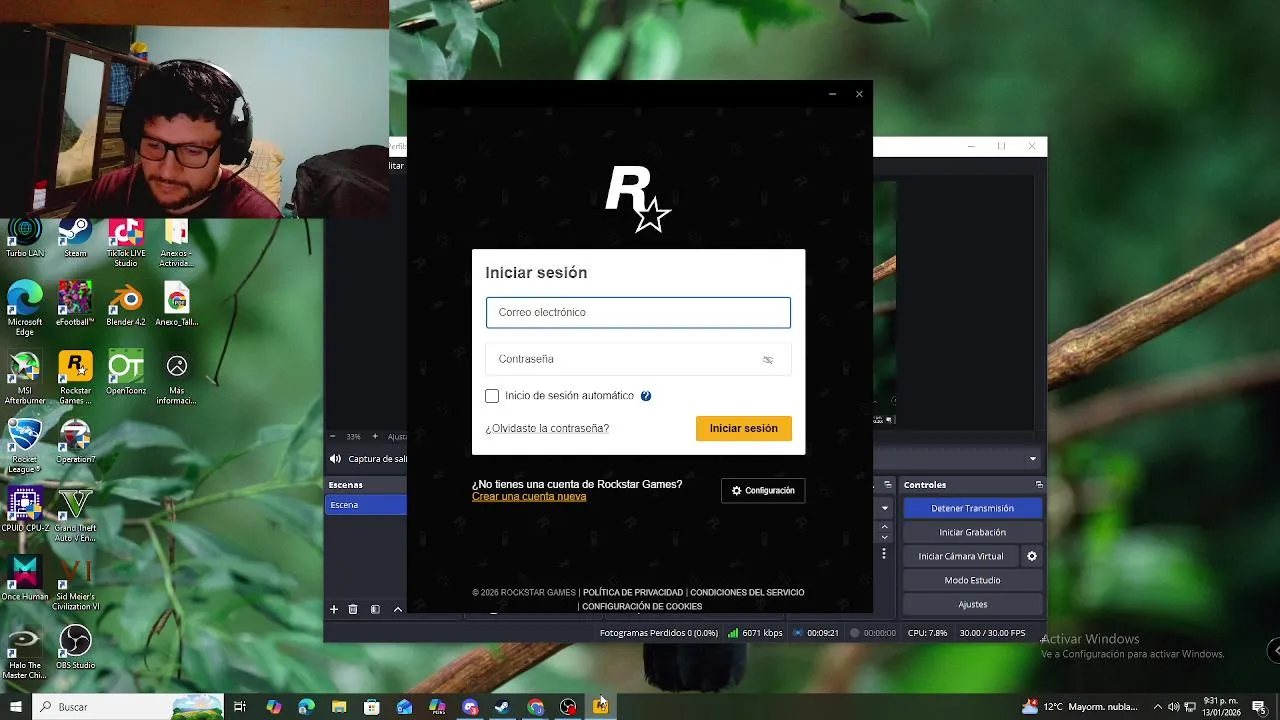Open Chrome from taskbar
The height and width of the screenshot is (720, 1280).
(x=536, y=707)
